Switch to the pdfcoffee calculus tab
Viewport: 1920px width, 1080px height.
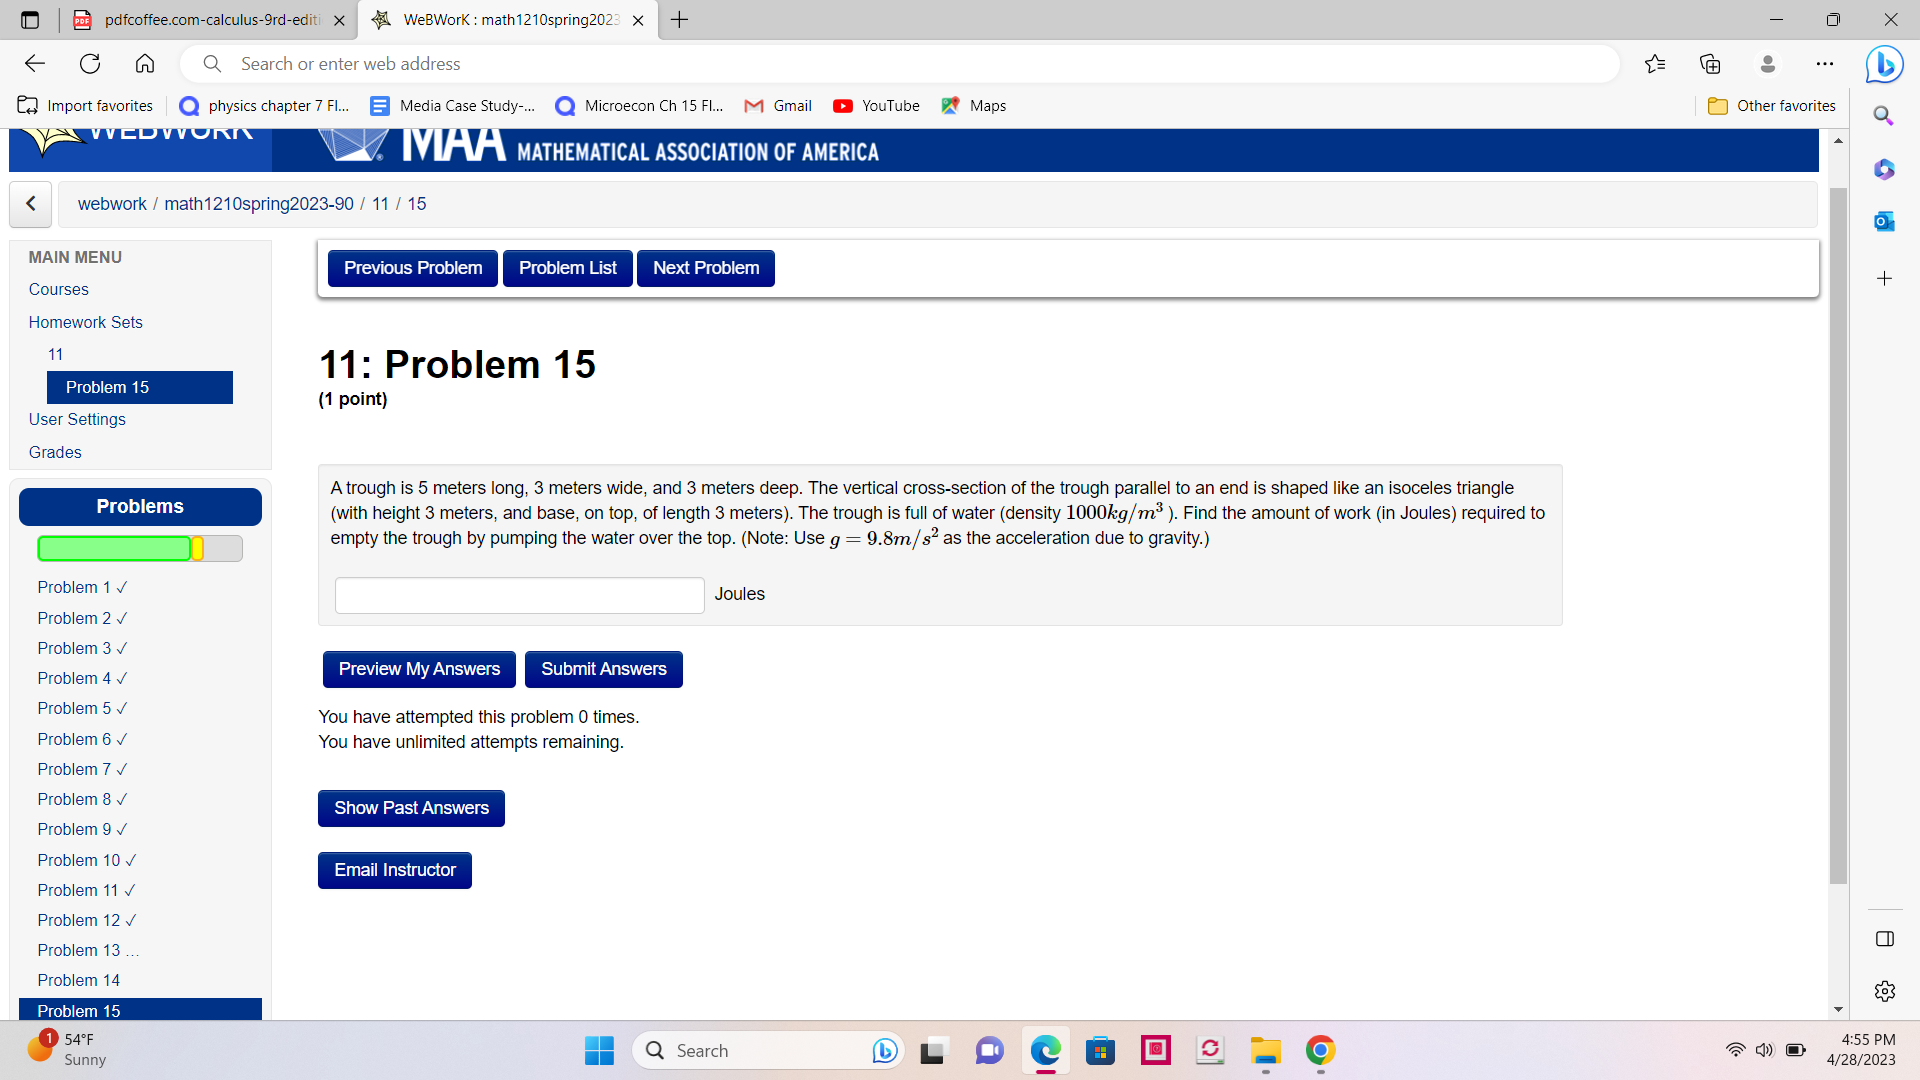(x=210, y=20)
